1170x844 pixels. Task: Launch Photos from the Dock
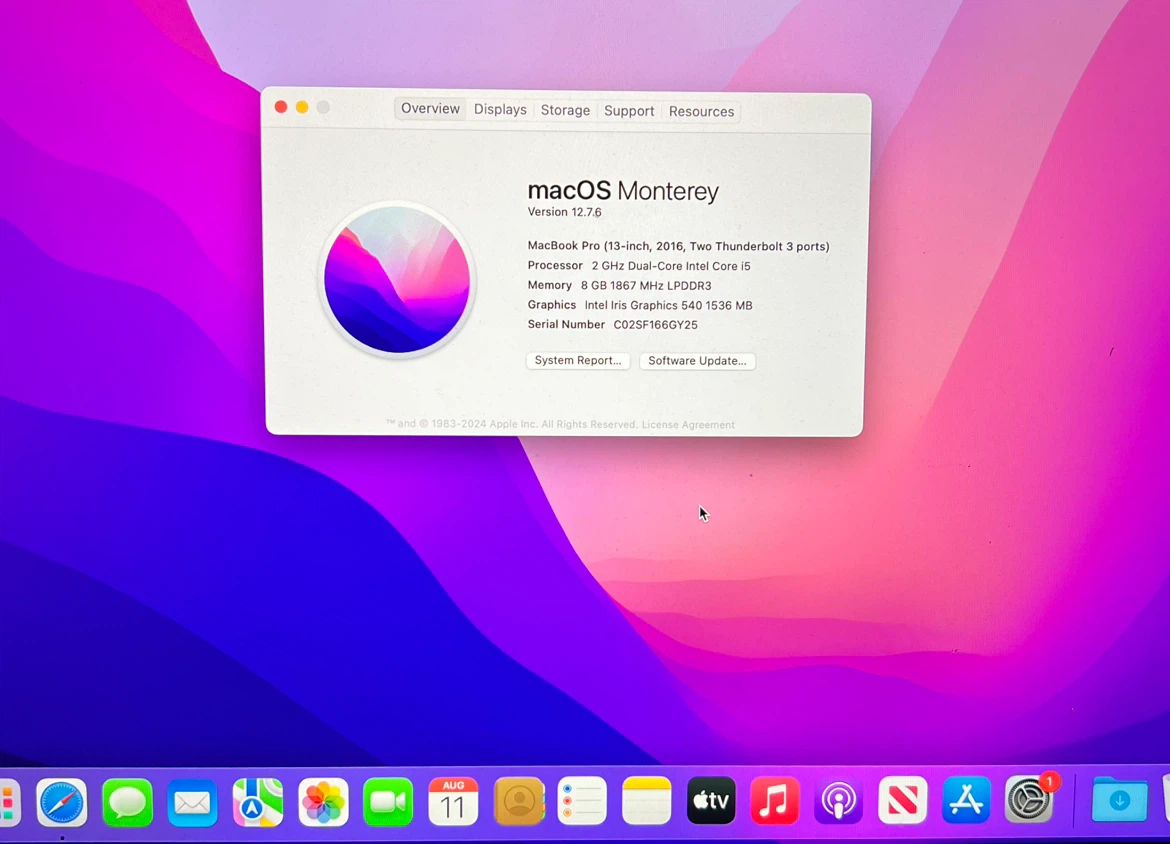point(323,802)
